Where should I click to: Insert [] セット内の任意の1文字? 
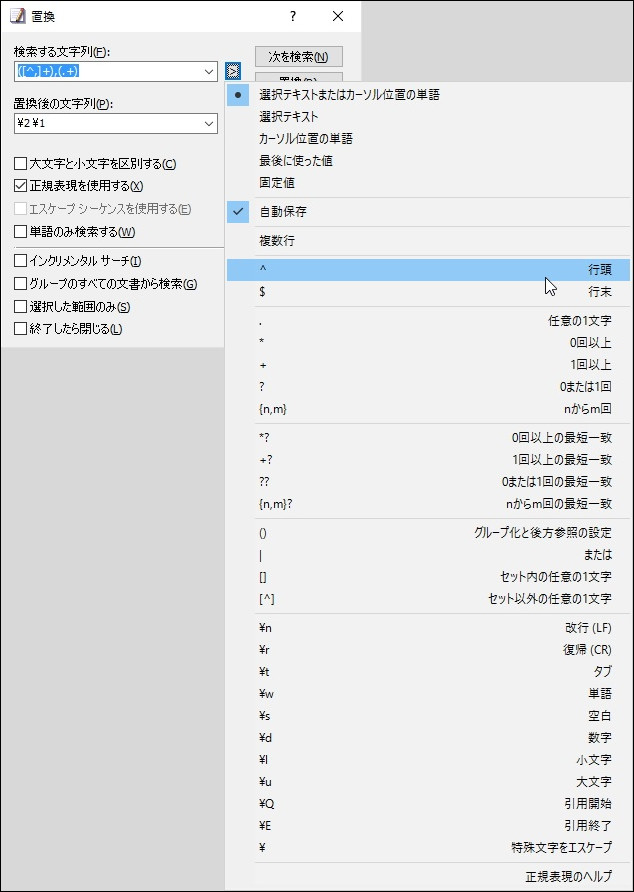tap(429, 577)
